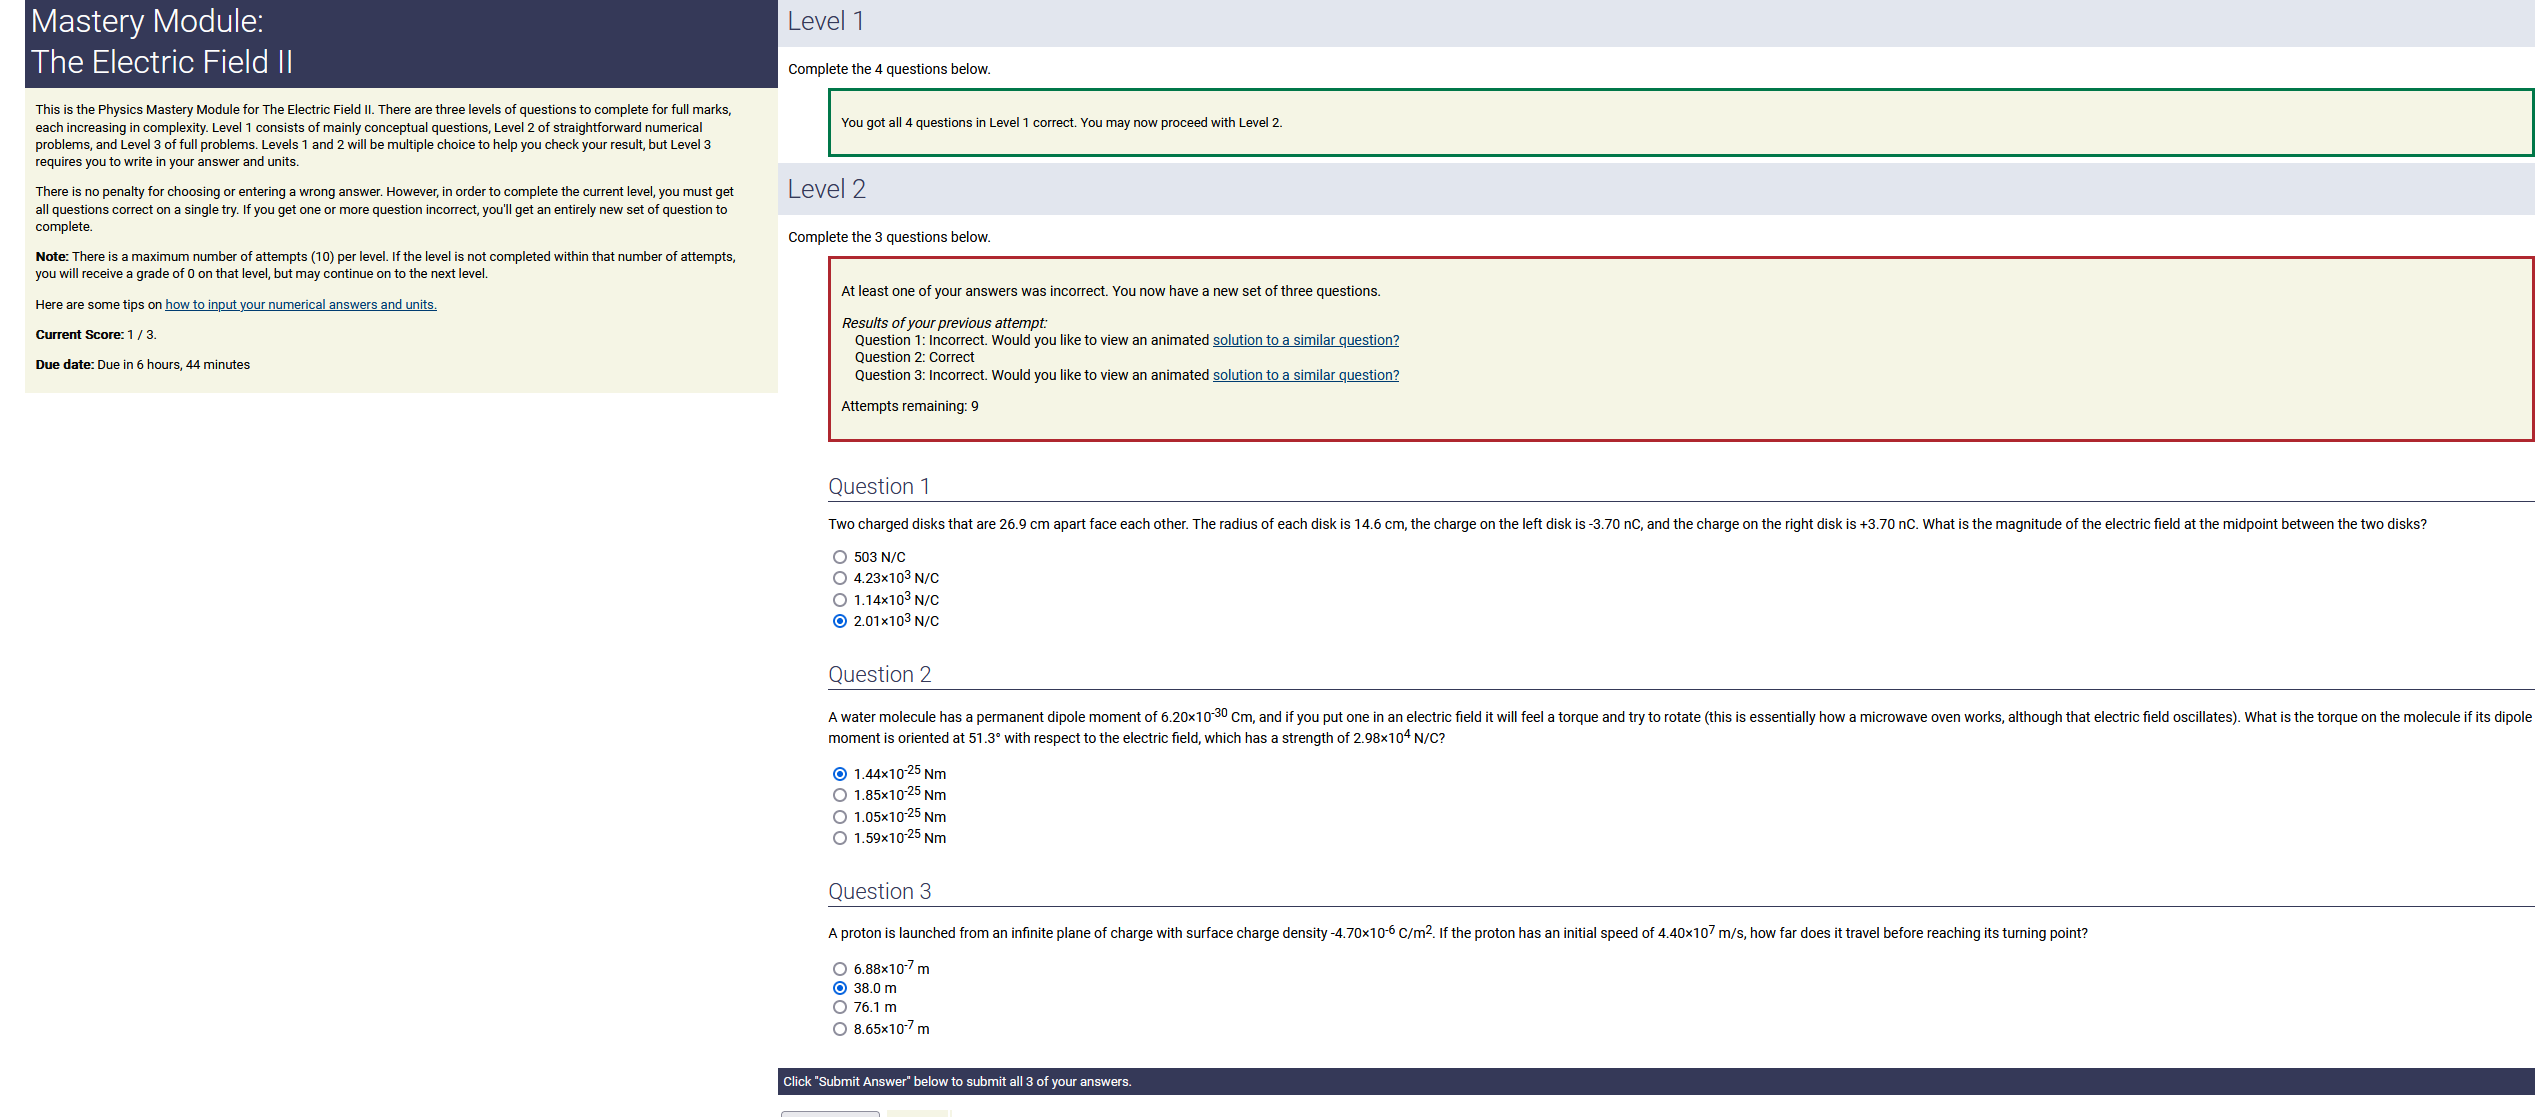Image resolution: width=2541 pixels, height=1117 pixels.
Task: Select the 503 N/C answer option
Action: click(x=840, y=557)
